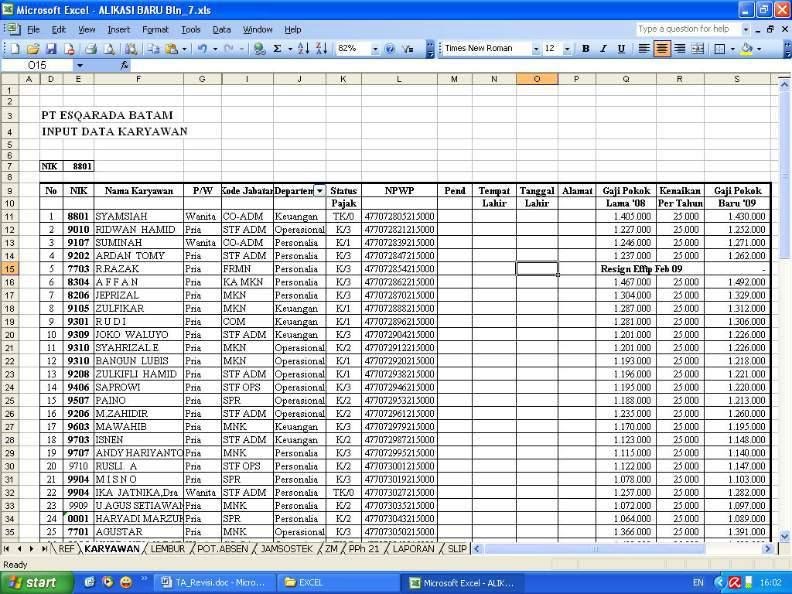Click the Permission icon in the toolbar
Image resolution: width=792 pixels, height=594 pixels.
coord(69,48)
